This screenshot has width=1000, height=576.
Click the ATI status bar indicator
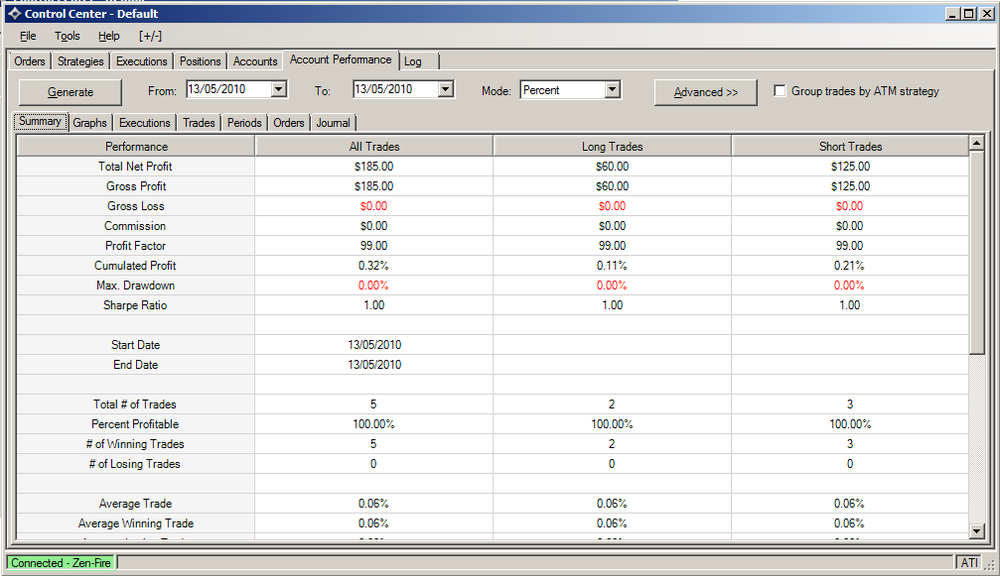tap(969, 563)
